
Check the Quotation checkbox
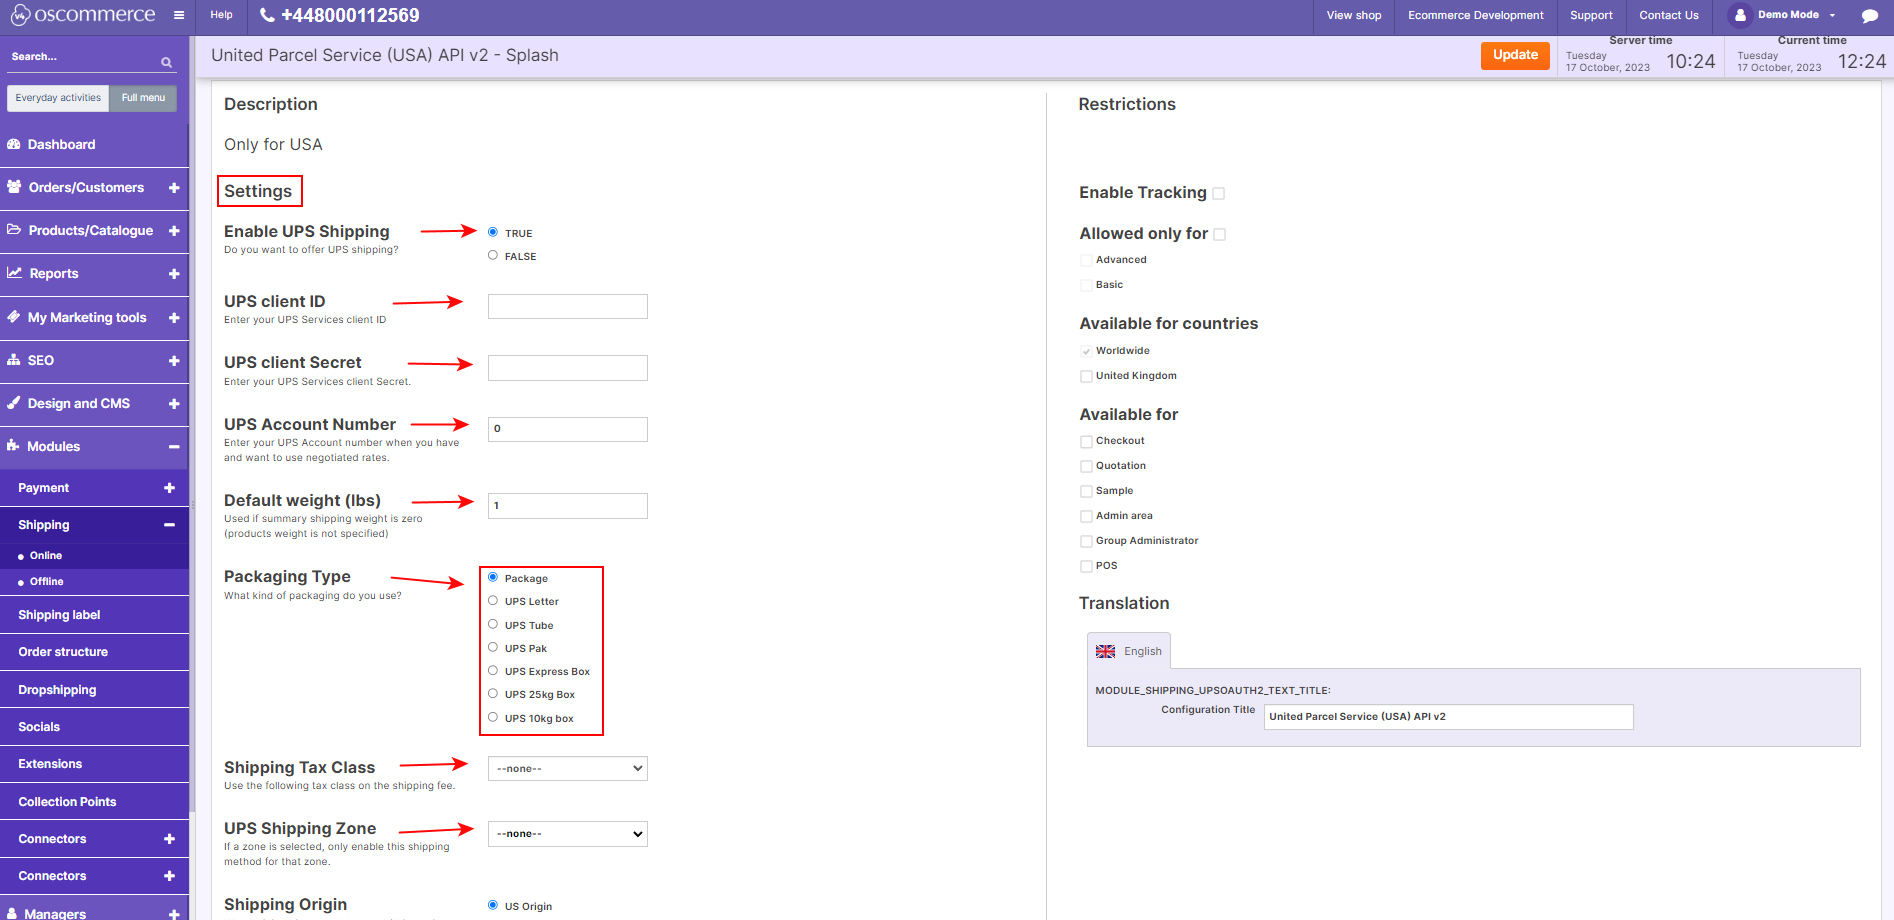click(x=1086, y=467)
